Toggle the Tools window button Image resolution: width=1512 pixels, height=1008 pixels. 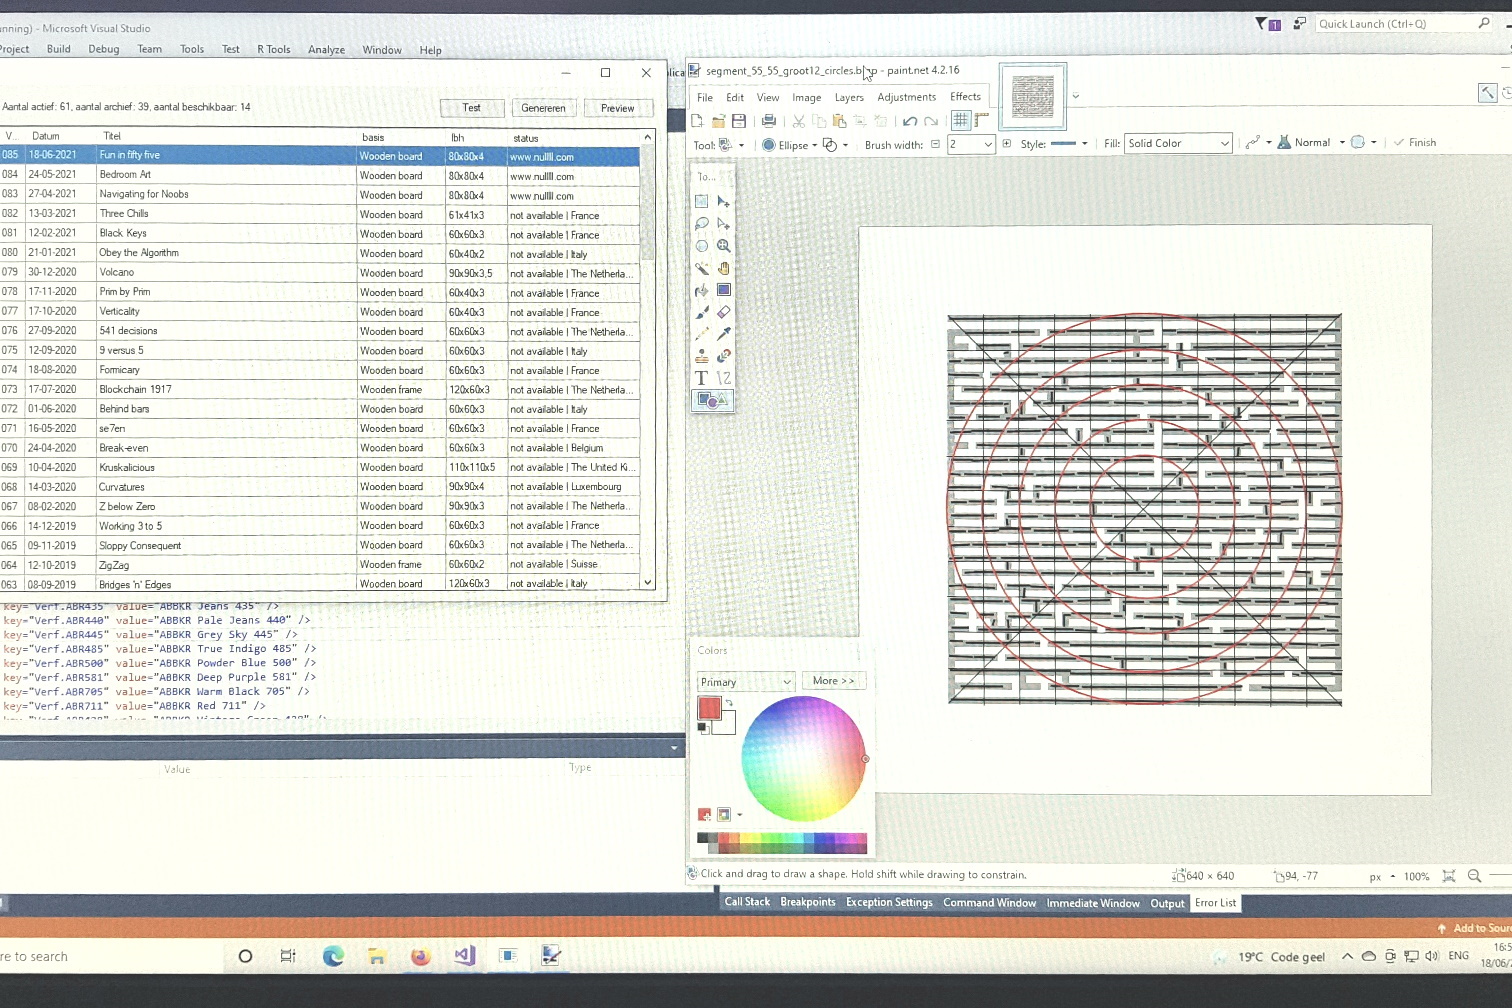[x=1488, y=93]
